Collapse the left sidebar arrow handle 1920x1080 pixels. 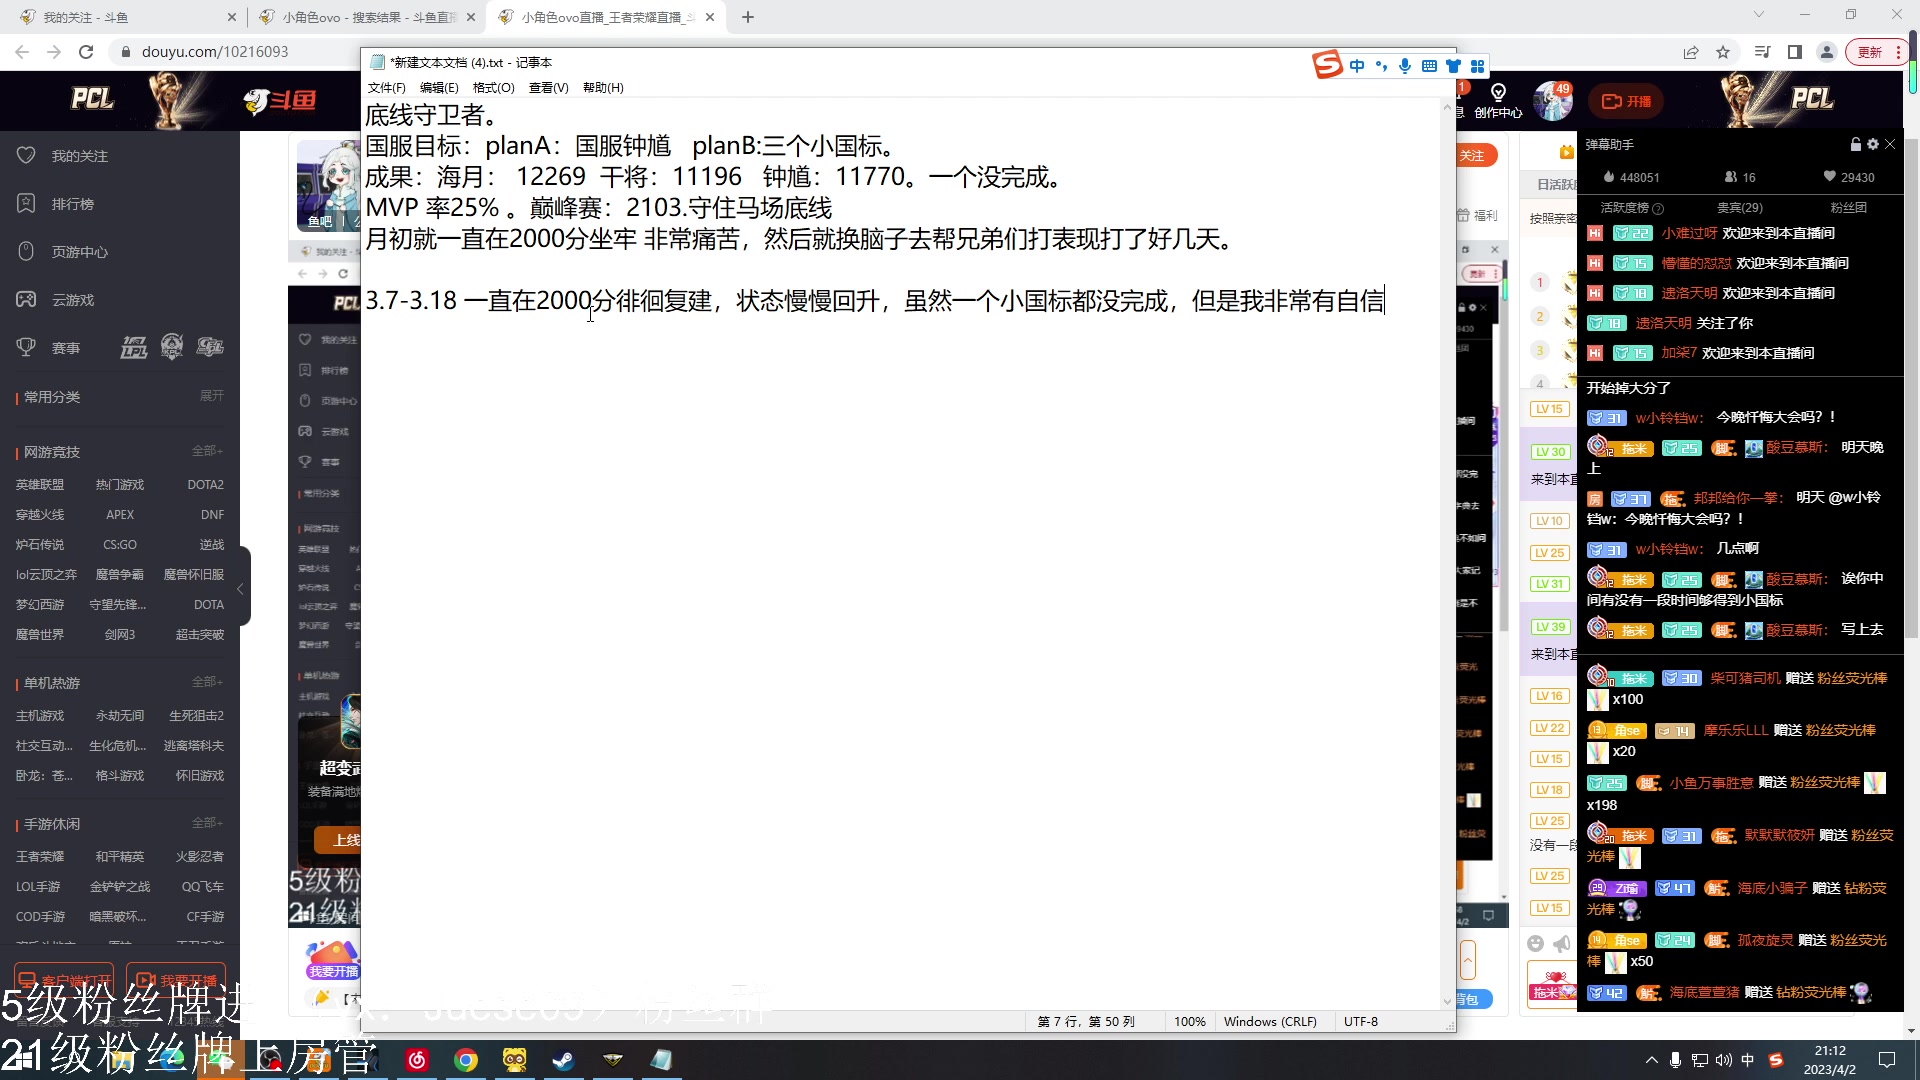[242, 587]
